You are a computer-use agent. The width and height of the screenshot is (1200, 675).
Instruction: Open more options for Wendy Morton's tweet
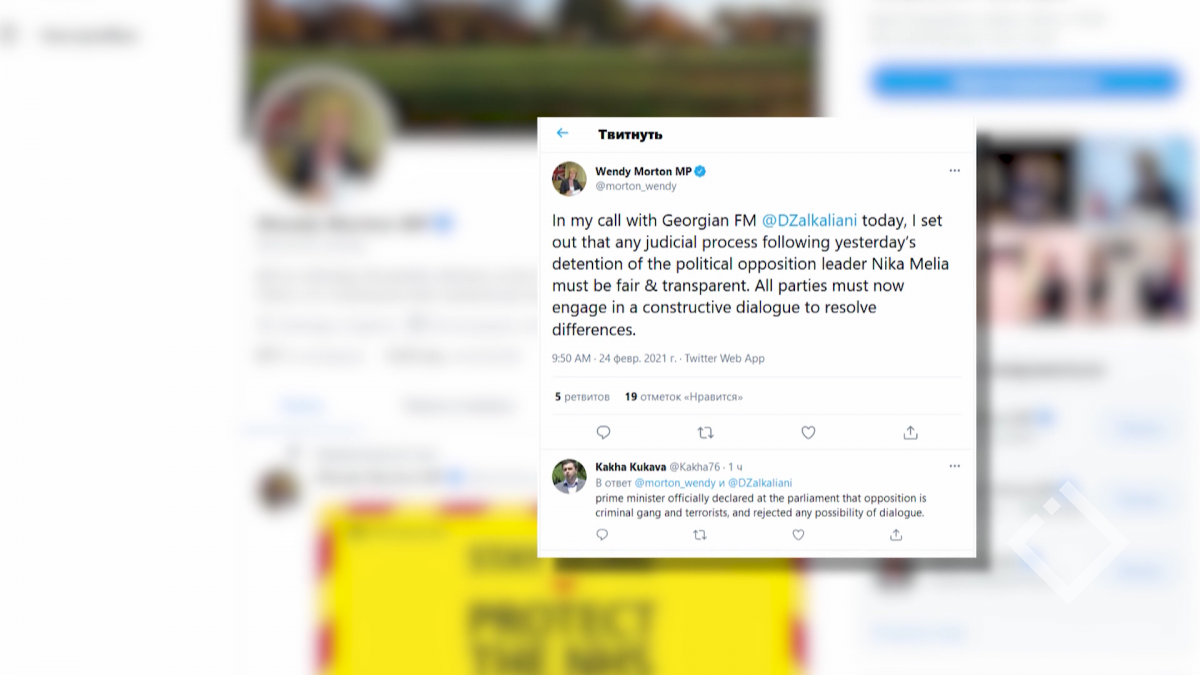[x=954, y=171]
